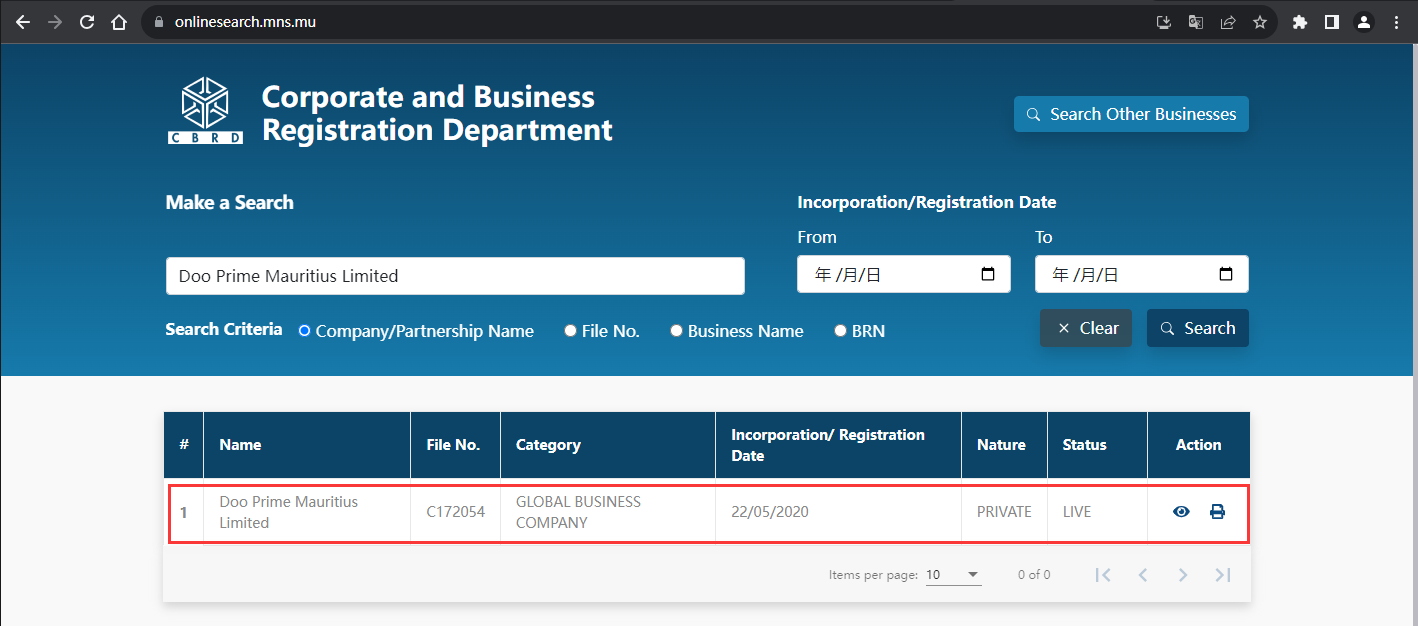Screen dimensions: 1418x626
Task: Go back to the previous page
Action: [23, 21]
